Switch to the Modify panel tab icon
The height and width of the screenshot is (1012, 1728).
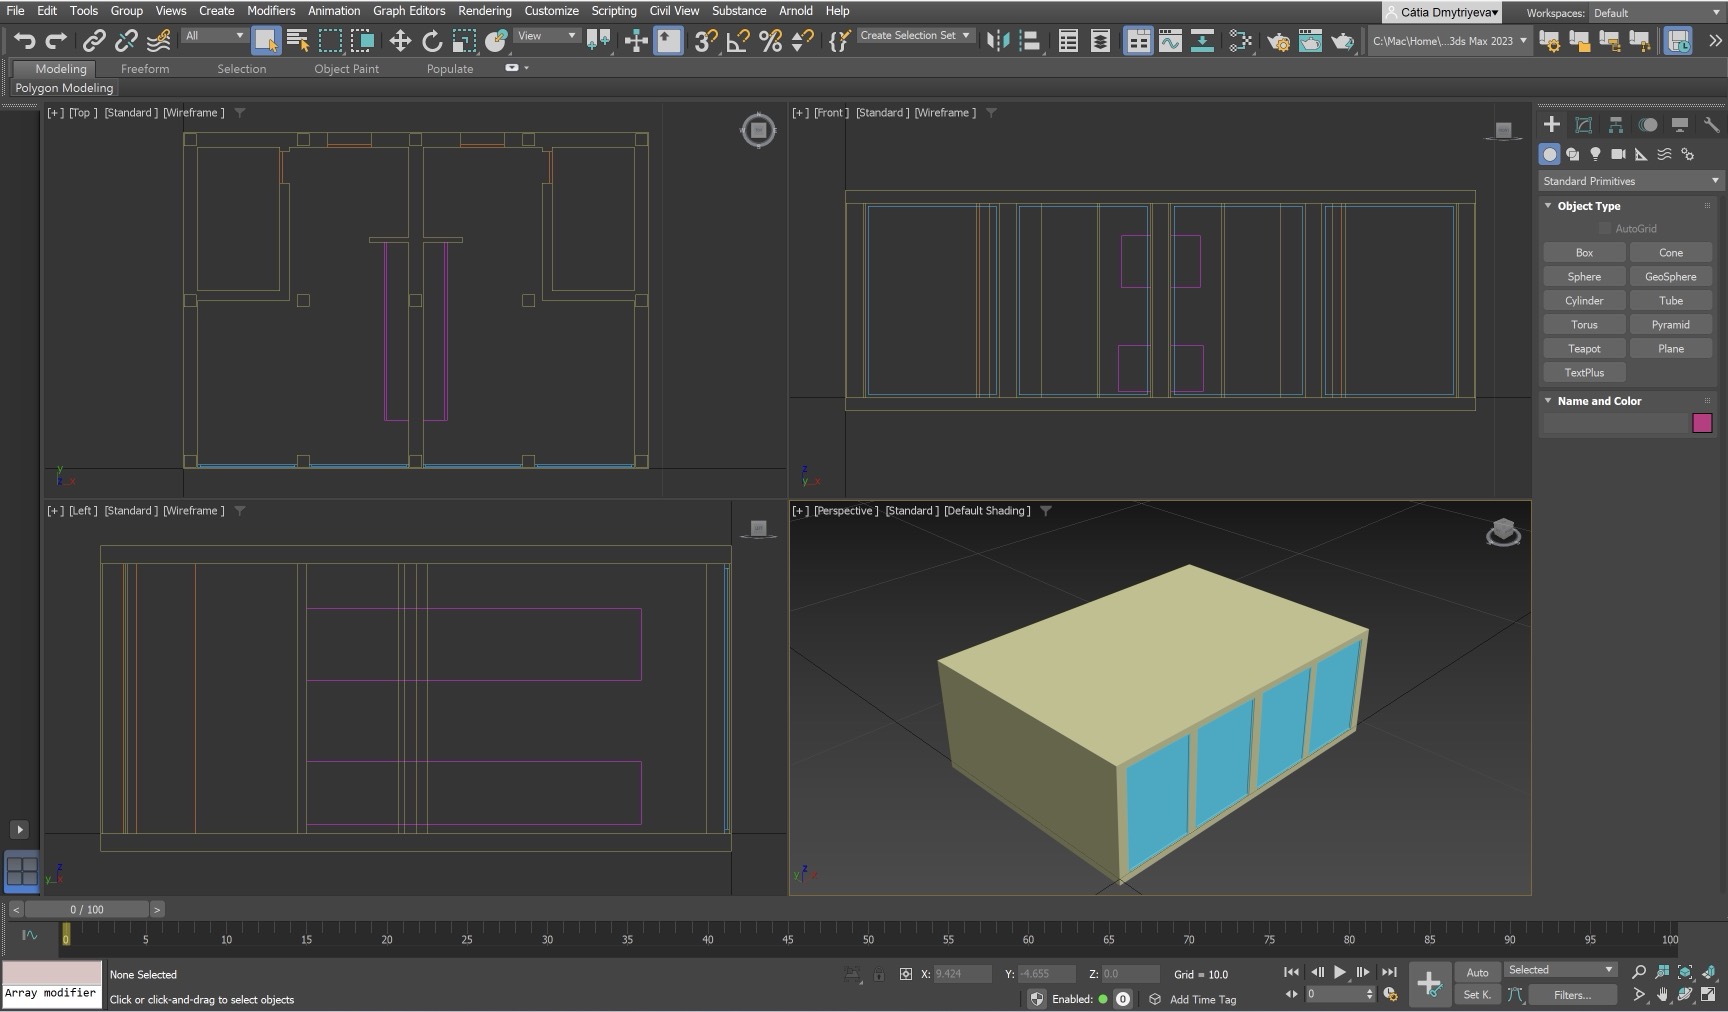click(x=1584, y=125)
